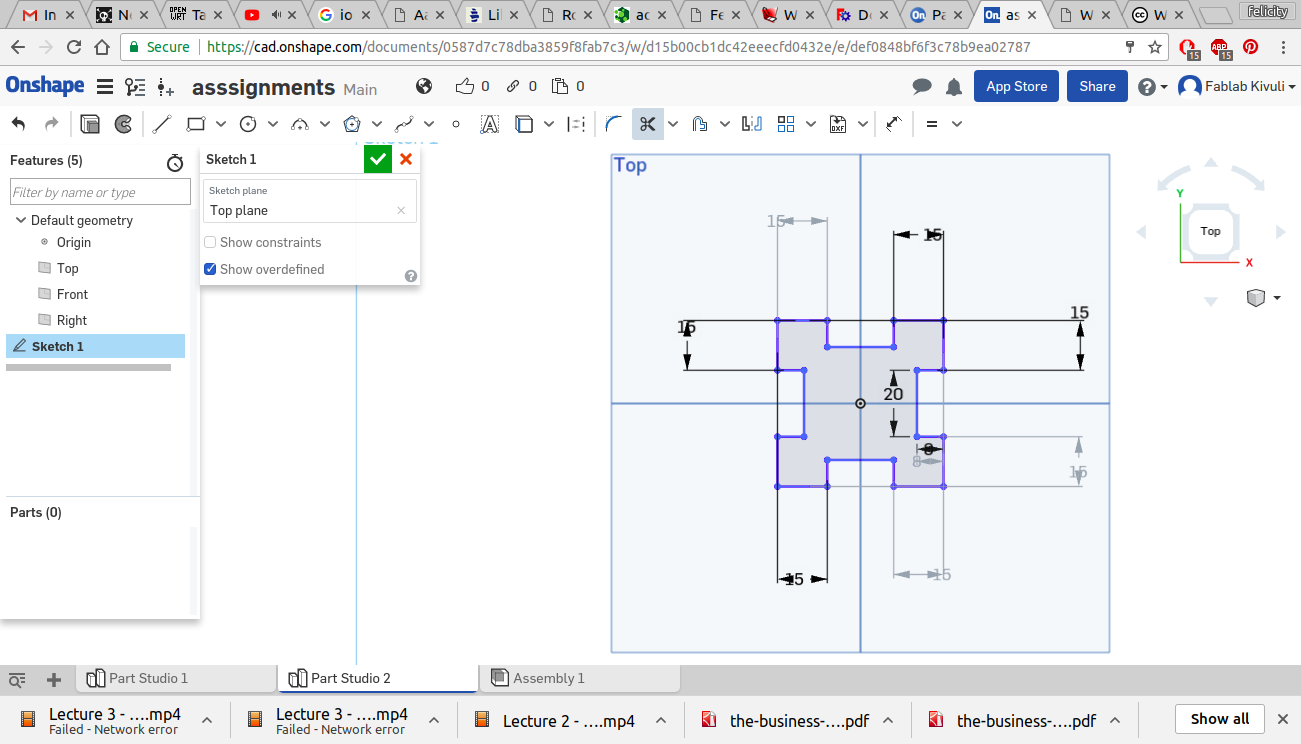
Task: Click the Top face of view cube
Action: coord(1210,231)
